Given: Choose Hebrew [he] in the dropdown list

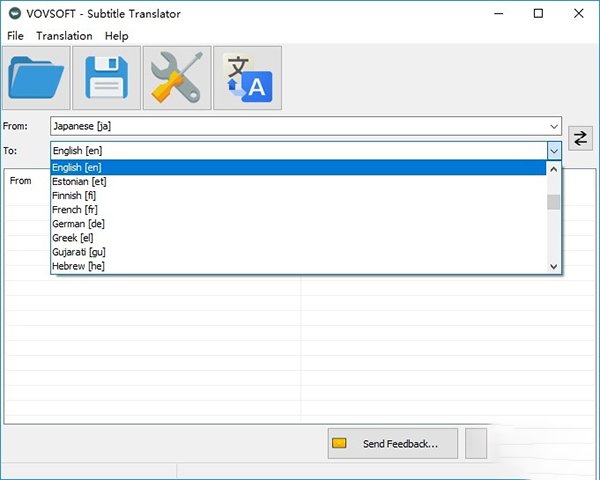Looking at the screenshot, I should (x=298, y=266).
